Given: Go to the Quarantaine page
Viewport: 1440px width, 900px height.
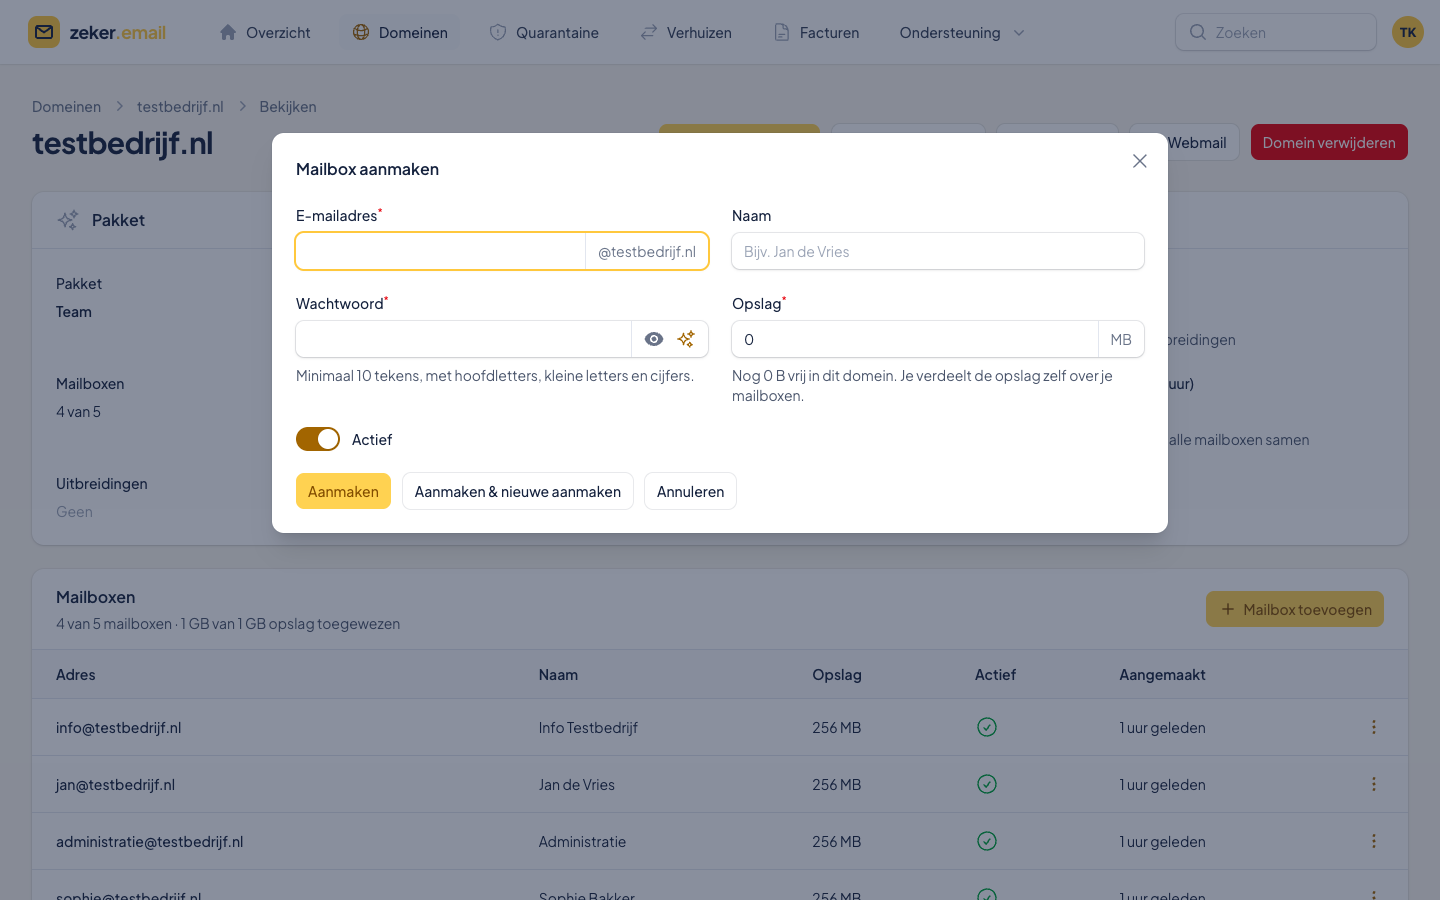Looking at the screenshot, I should (x=544, y=32).
